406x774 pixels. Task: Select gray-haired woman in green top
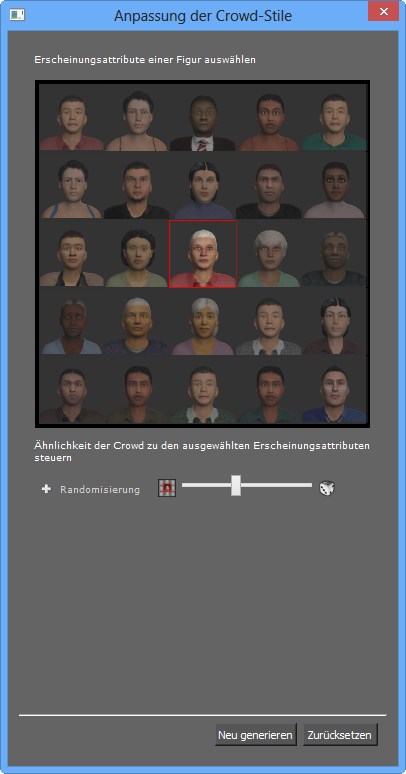coord(269,254)
